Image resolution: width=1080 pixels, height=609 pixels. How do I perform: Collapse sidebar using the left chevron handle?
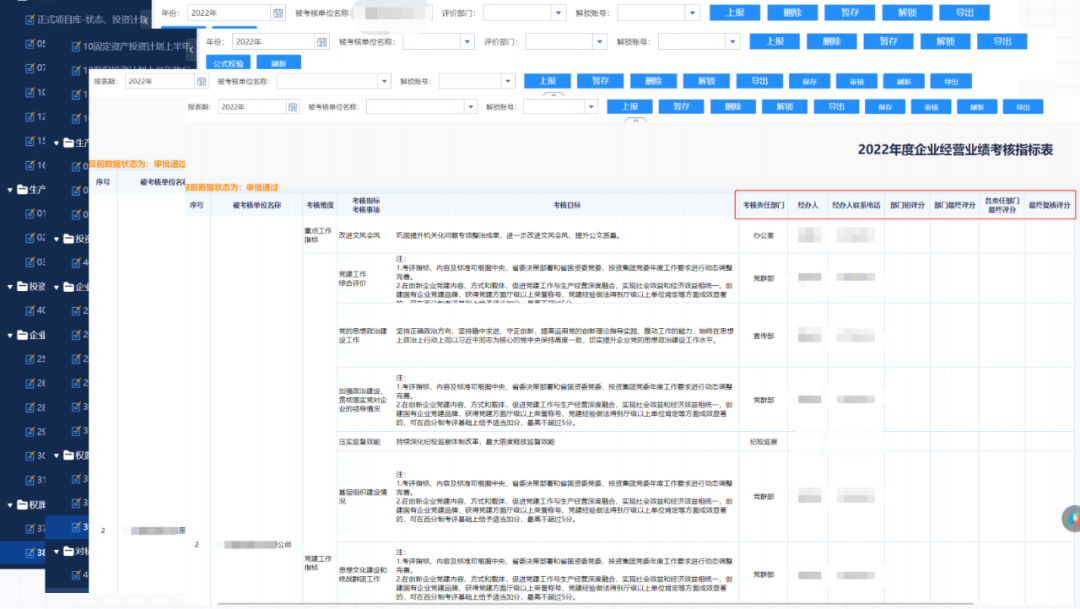tap(191, 49)
